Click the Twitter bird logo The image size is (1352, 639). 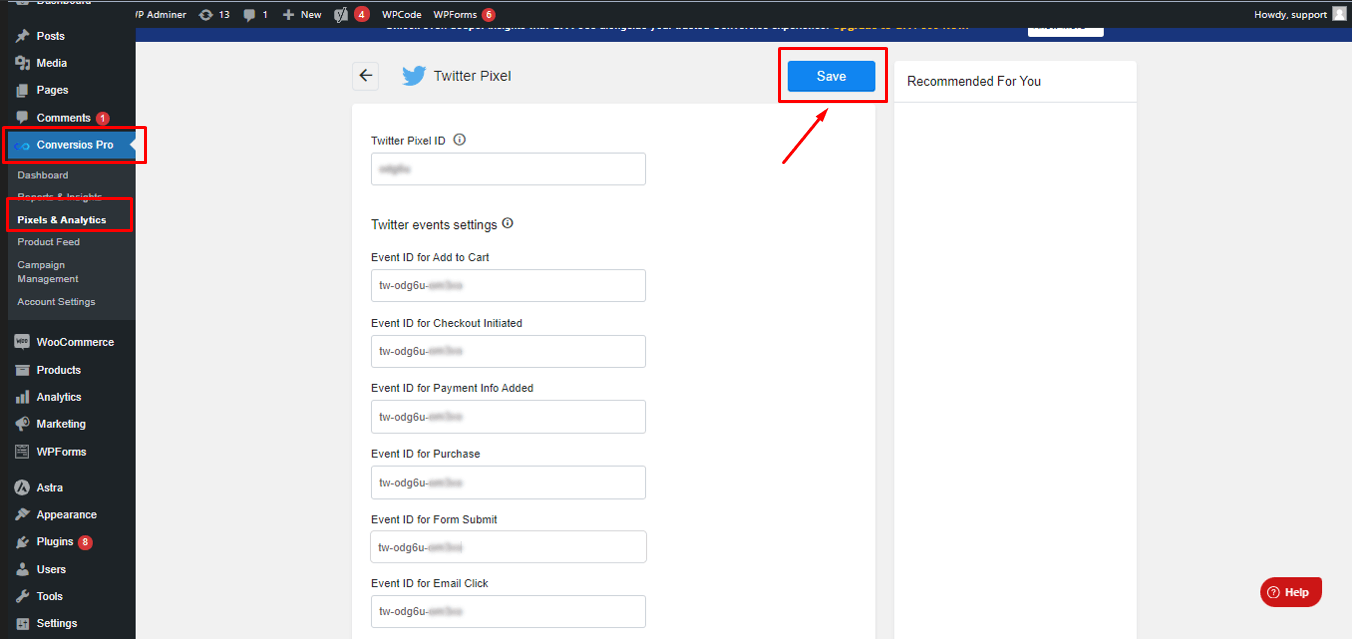[x=414, y=76]
